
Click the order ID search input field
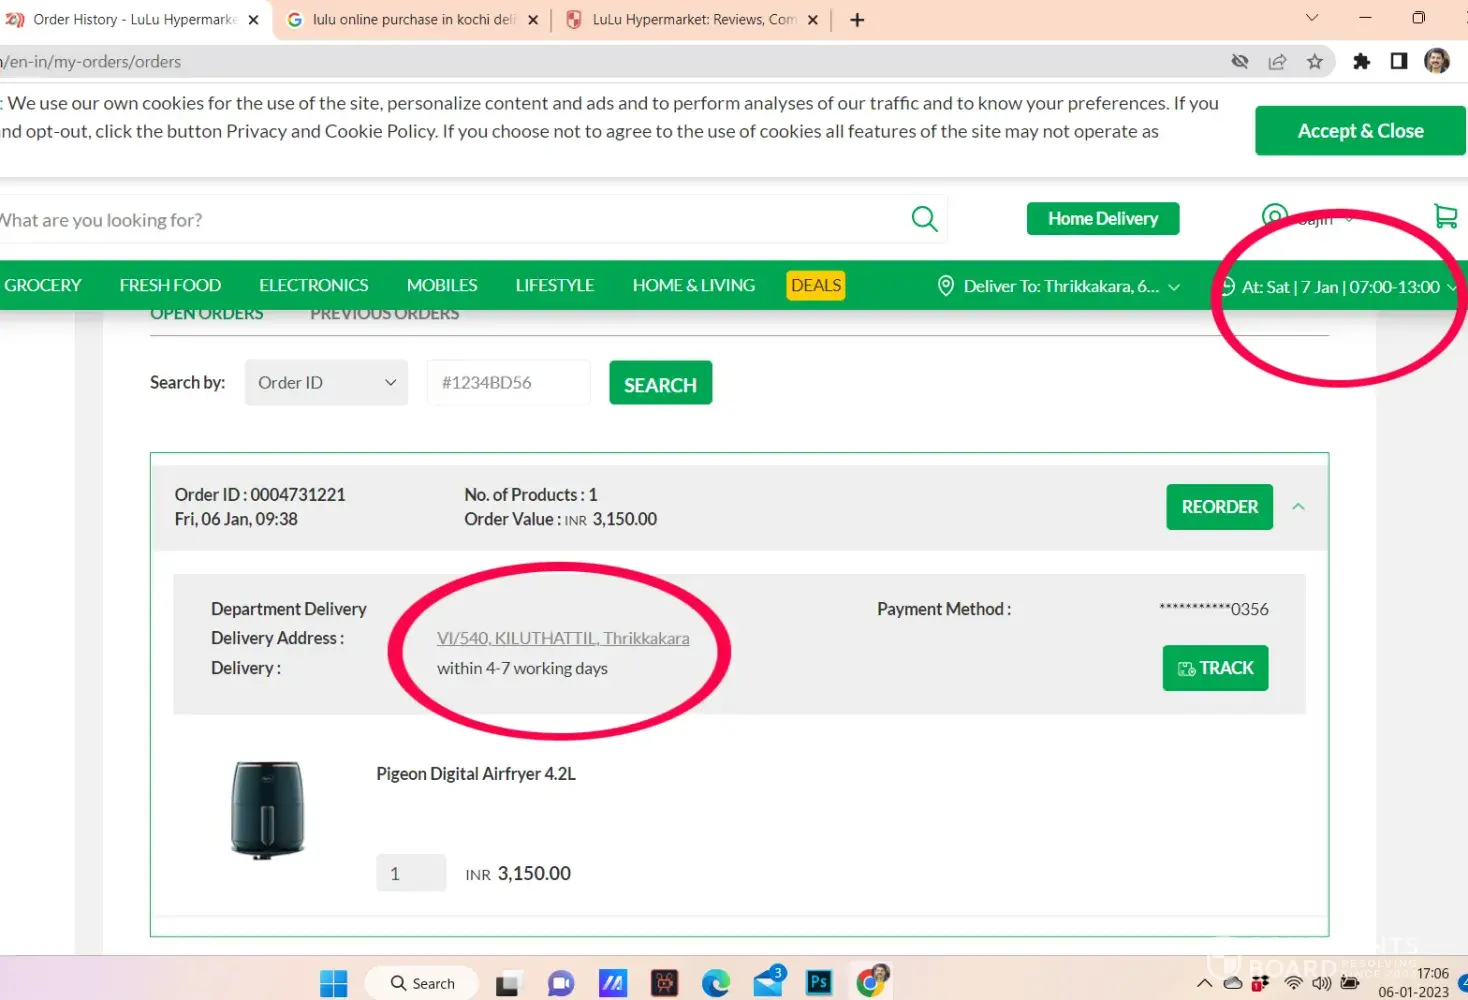click(509, 383)
